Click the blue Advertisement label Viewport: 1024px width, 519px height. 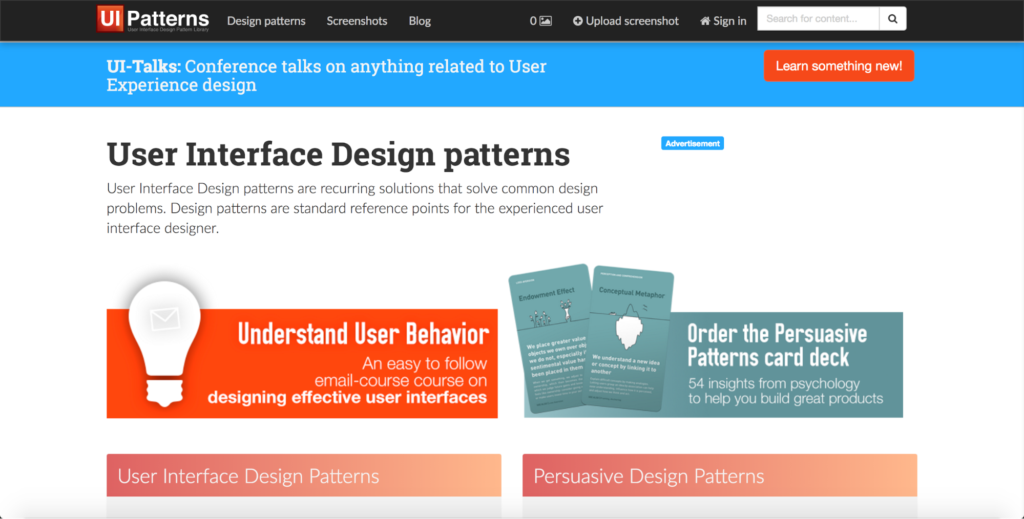pos(692,144)
